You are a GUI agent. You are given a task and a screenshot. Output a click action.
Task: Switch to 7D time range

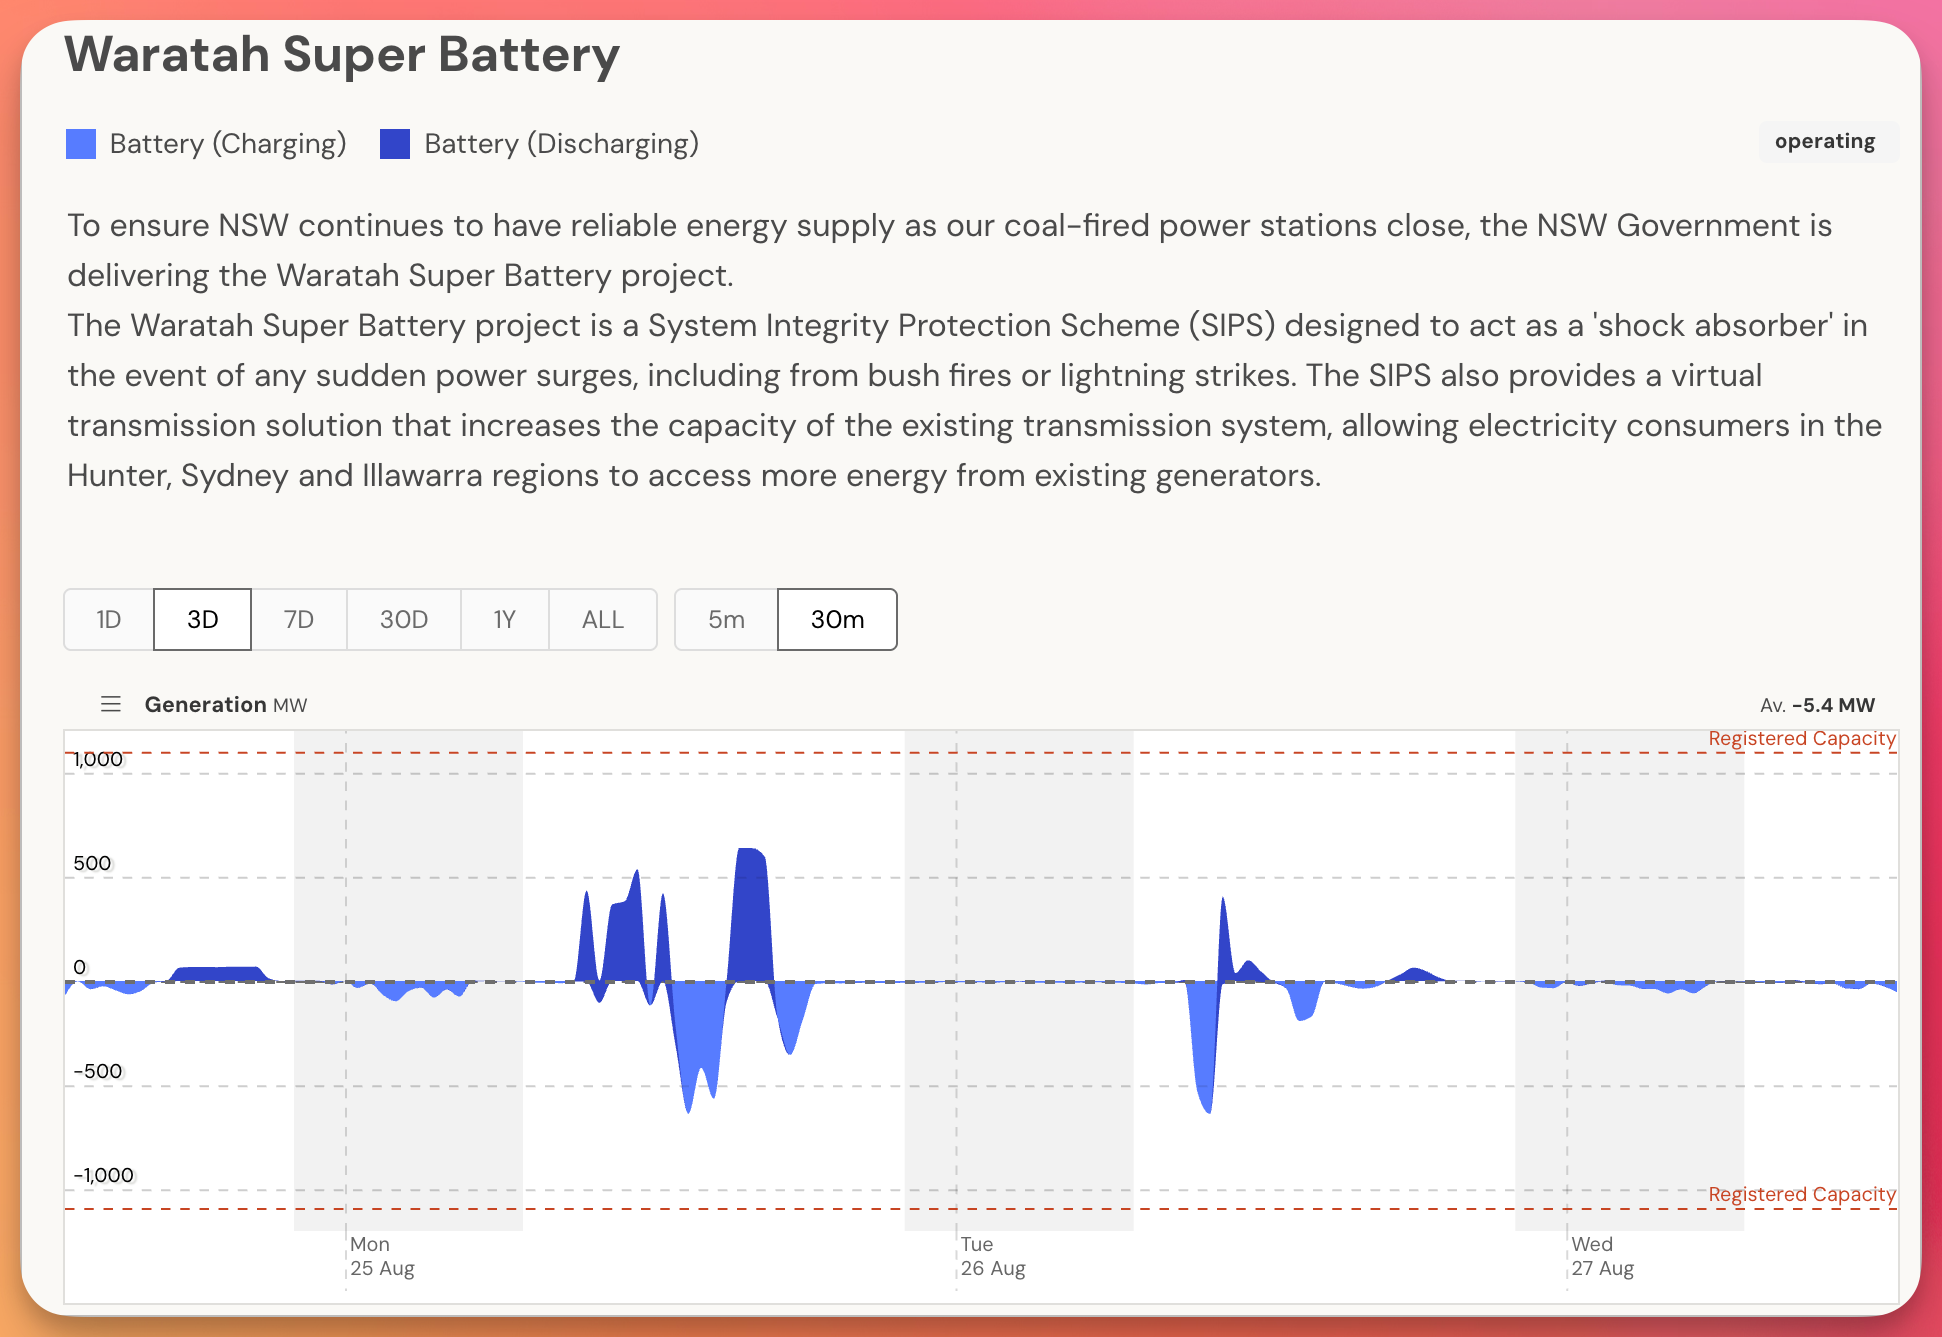pos(298,619)
